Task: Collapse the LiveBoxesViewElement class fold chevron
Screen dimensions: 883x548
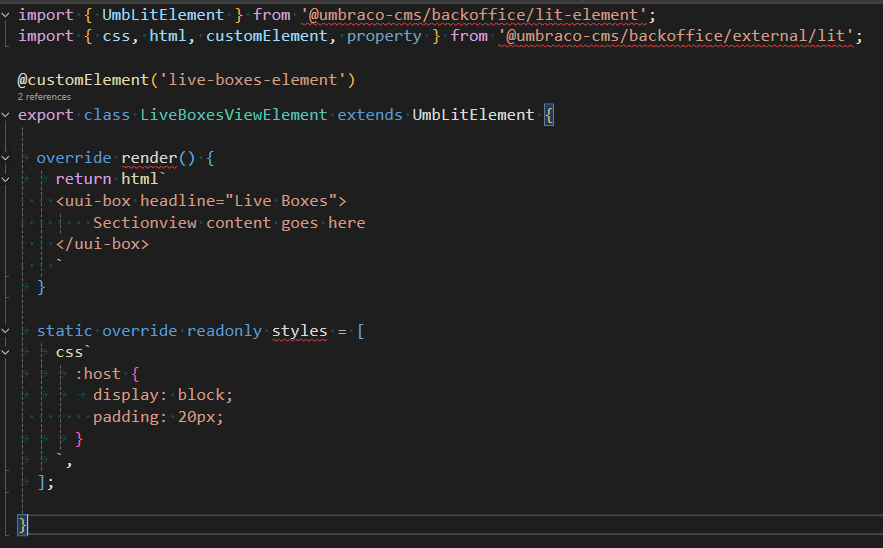Action: 6,115
